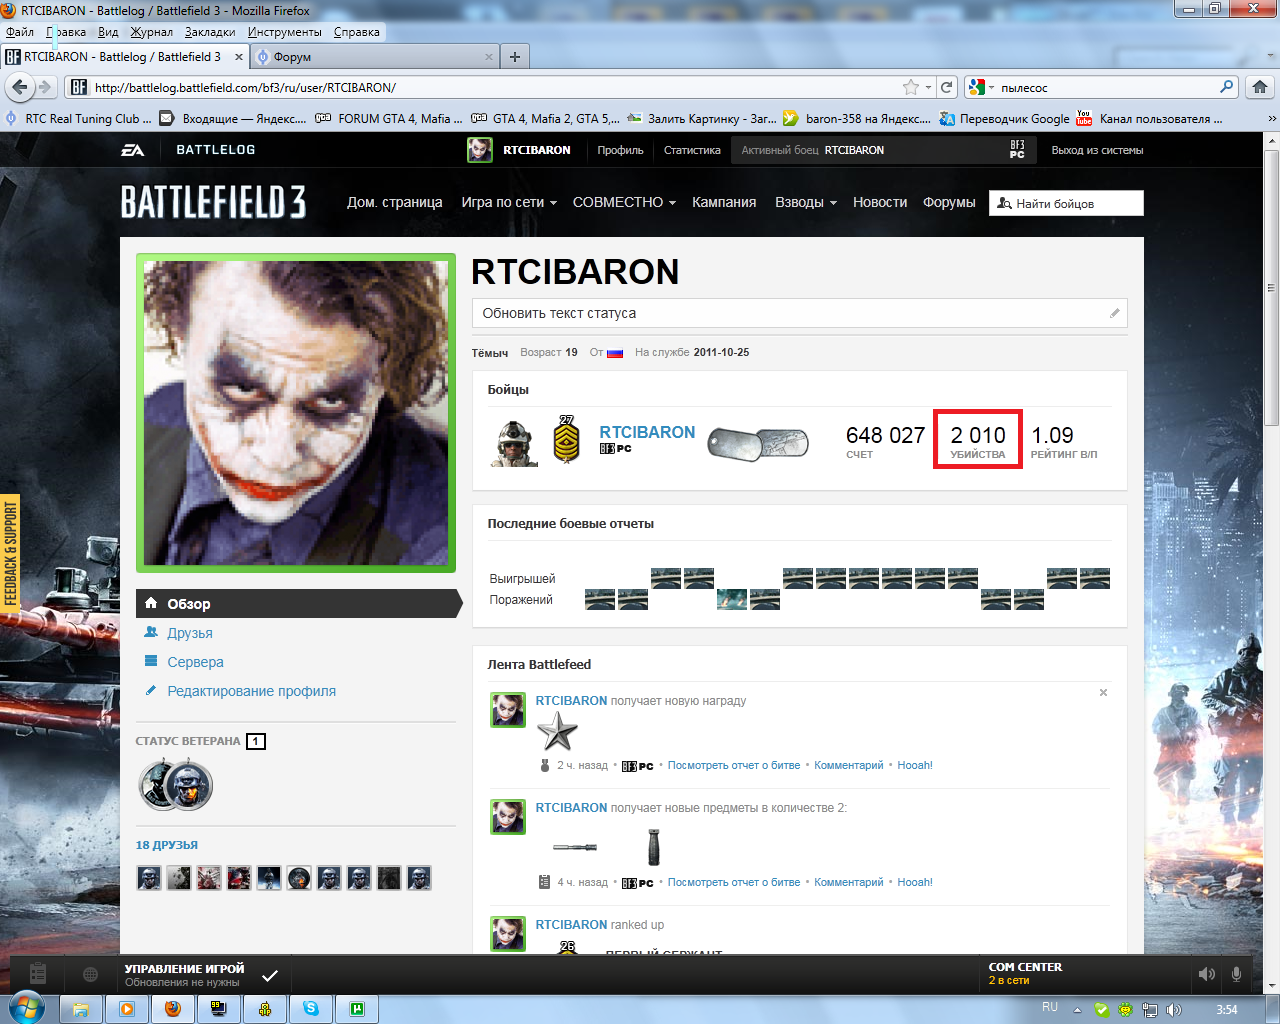1280x1024 pixels.
Task: Expand the 'СОВМЕСТНО' dropdown menu
Action: 624,202
